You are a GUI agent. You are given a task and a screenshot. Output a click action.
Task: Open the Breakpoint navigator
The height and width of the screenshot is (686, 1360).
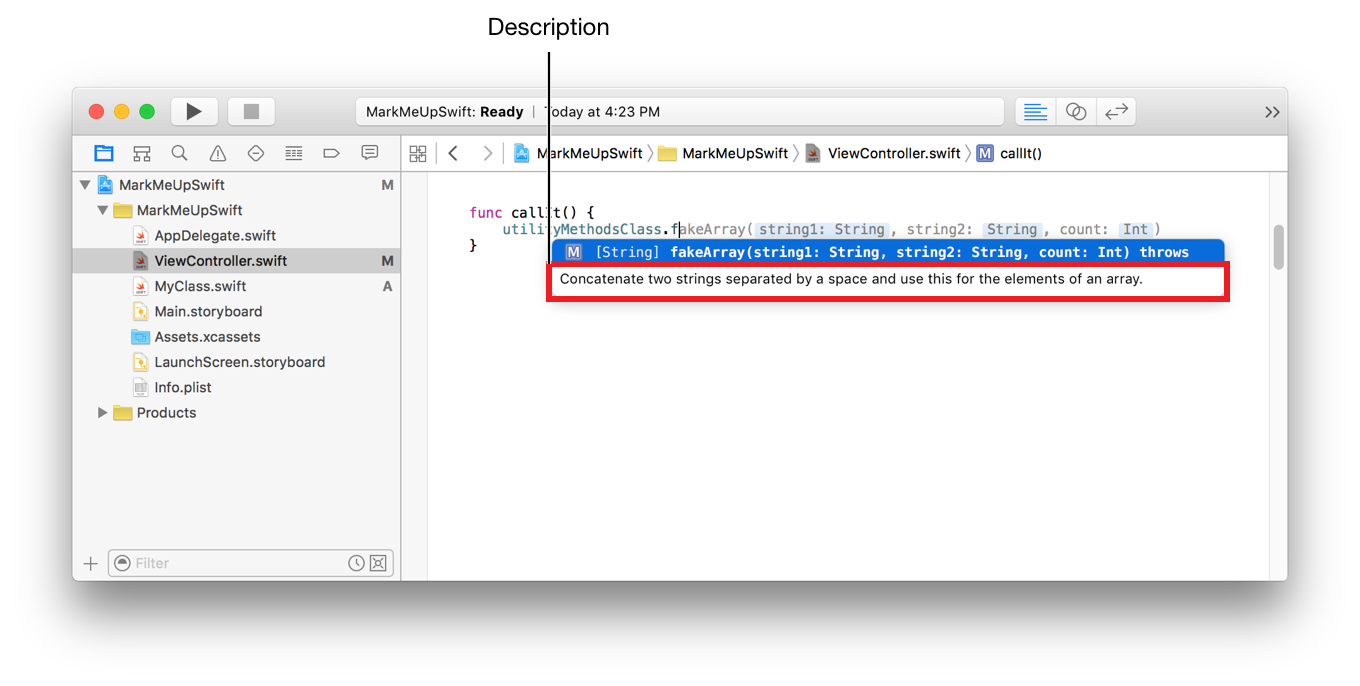pyautogui.click(x=331, y=153)
